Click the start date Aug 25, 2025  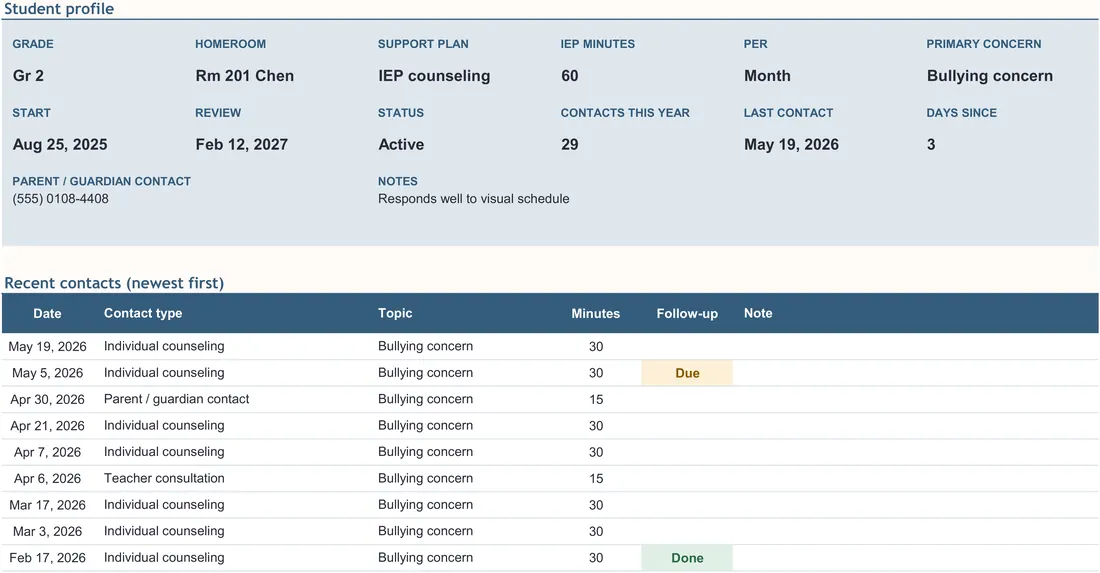pos(60,144)
